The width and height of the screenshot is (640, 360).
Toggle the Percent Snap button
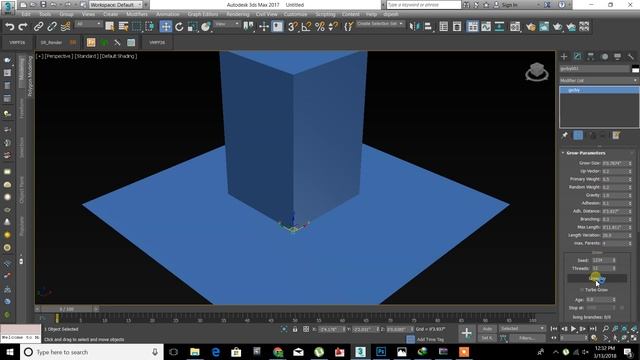[320, 27]
